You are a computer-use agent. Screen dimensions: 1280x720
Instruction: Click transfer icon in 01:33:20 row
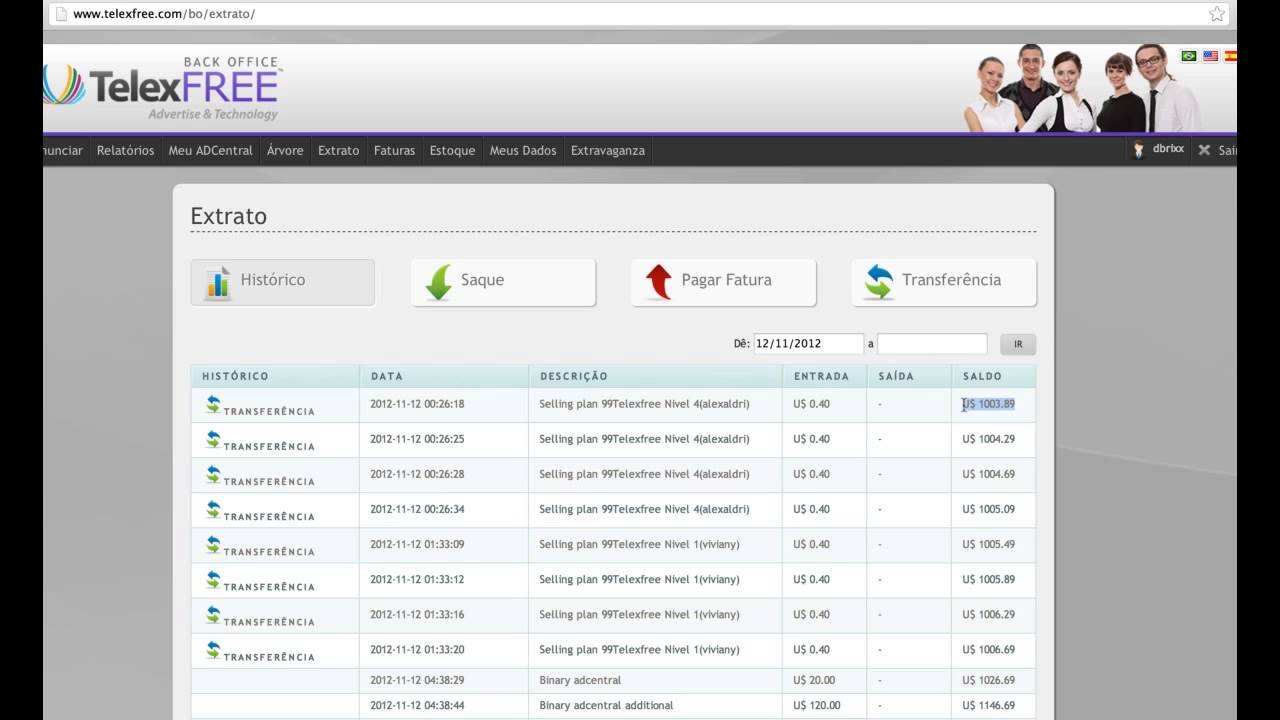point(213,648)
